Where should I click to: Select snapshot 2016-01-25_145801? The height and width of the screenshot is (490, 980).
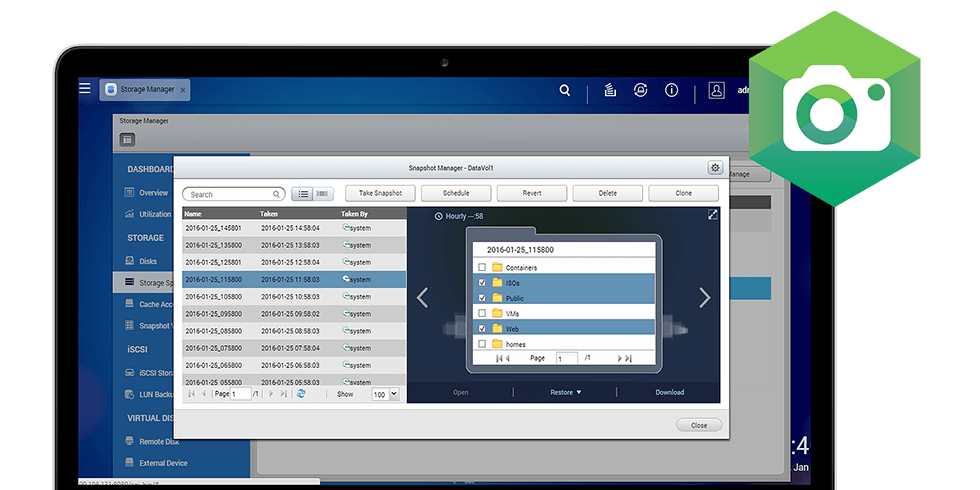[x=294, y=228]
